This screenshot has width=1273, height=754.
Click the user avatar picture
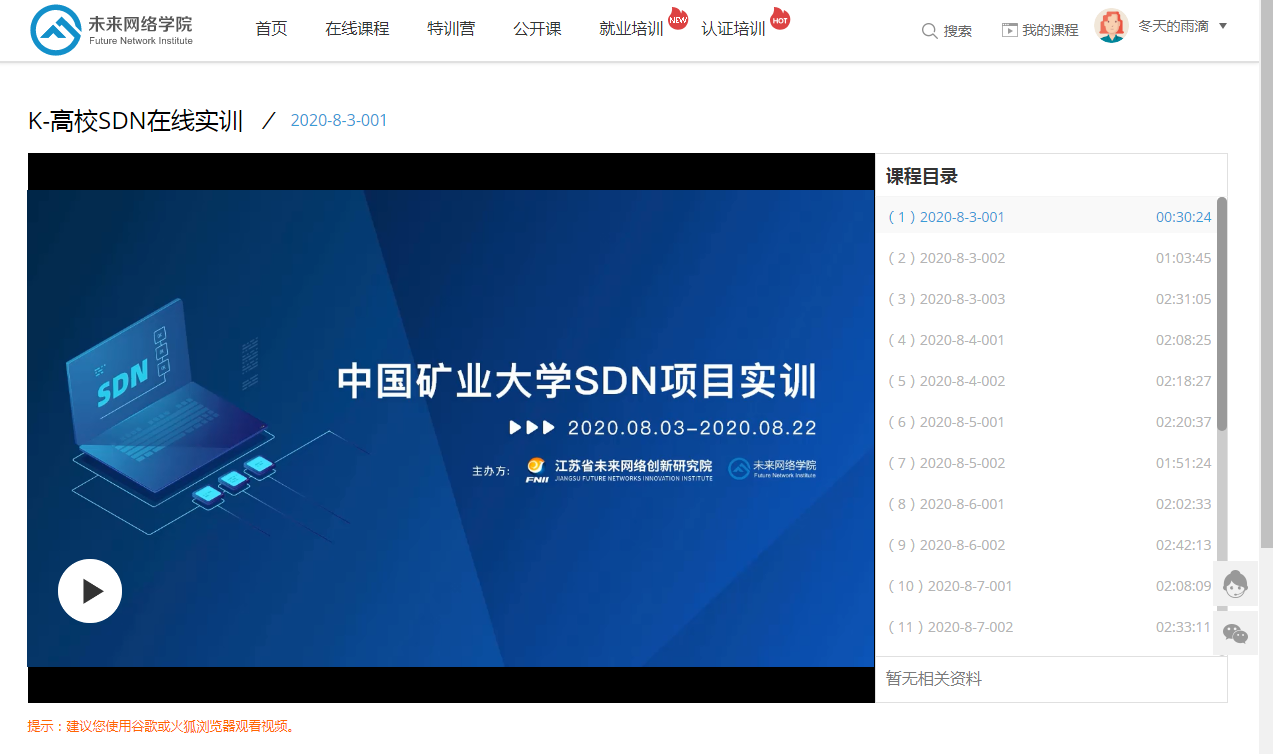point(1111,26)
